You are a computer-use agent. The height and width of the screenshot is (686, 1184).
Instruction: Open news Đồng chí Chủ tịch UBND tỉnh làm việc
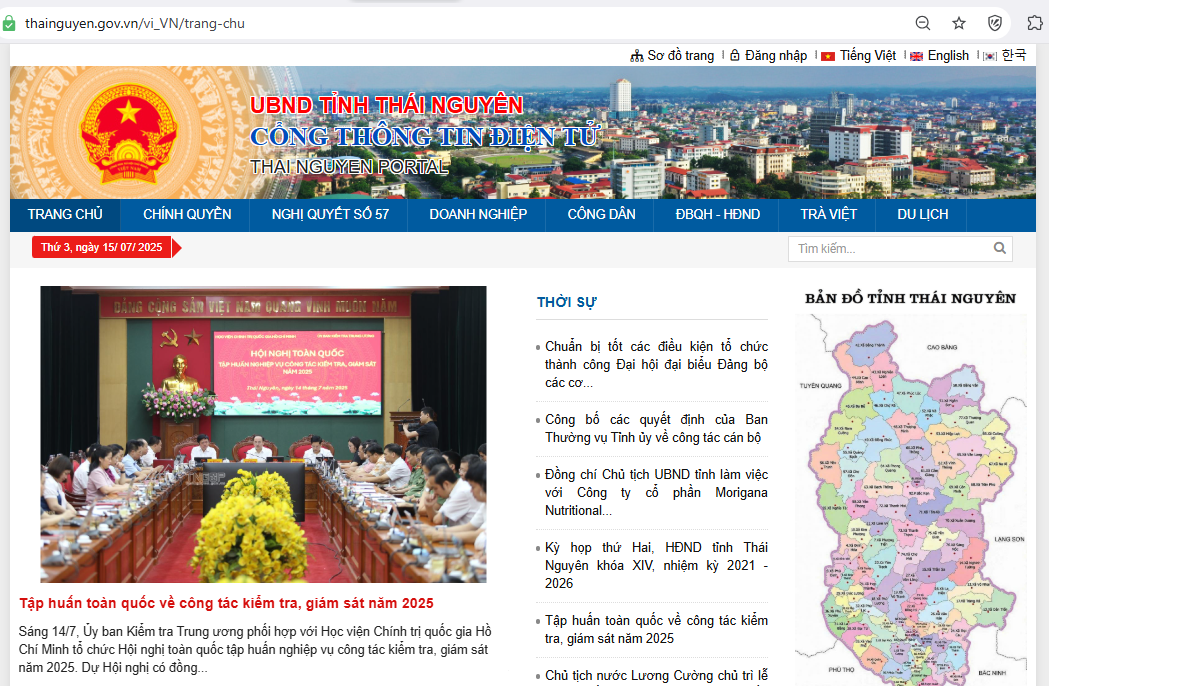(656, 493)
